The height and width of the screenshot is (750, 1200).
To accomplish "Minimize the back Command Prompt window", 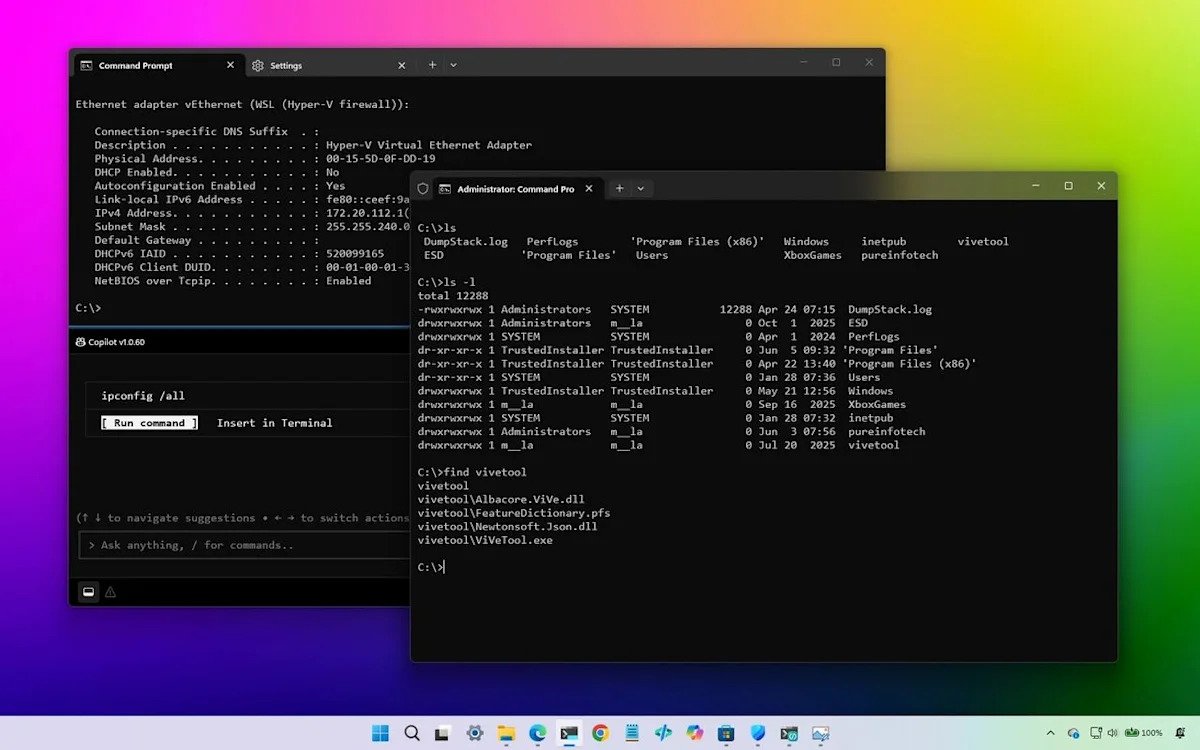I will [x=803, y=62].
